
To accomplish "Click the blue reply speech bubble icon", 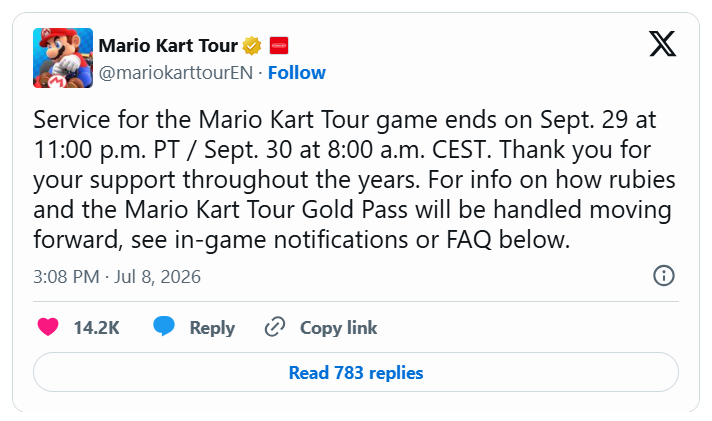I will [164, 326].
